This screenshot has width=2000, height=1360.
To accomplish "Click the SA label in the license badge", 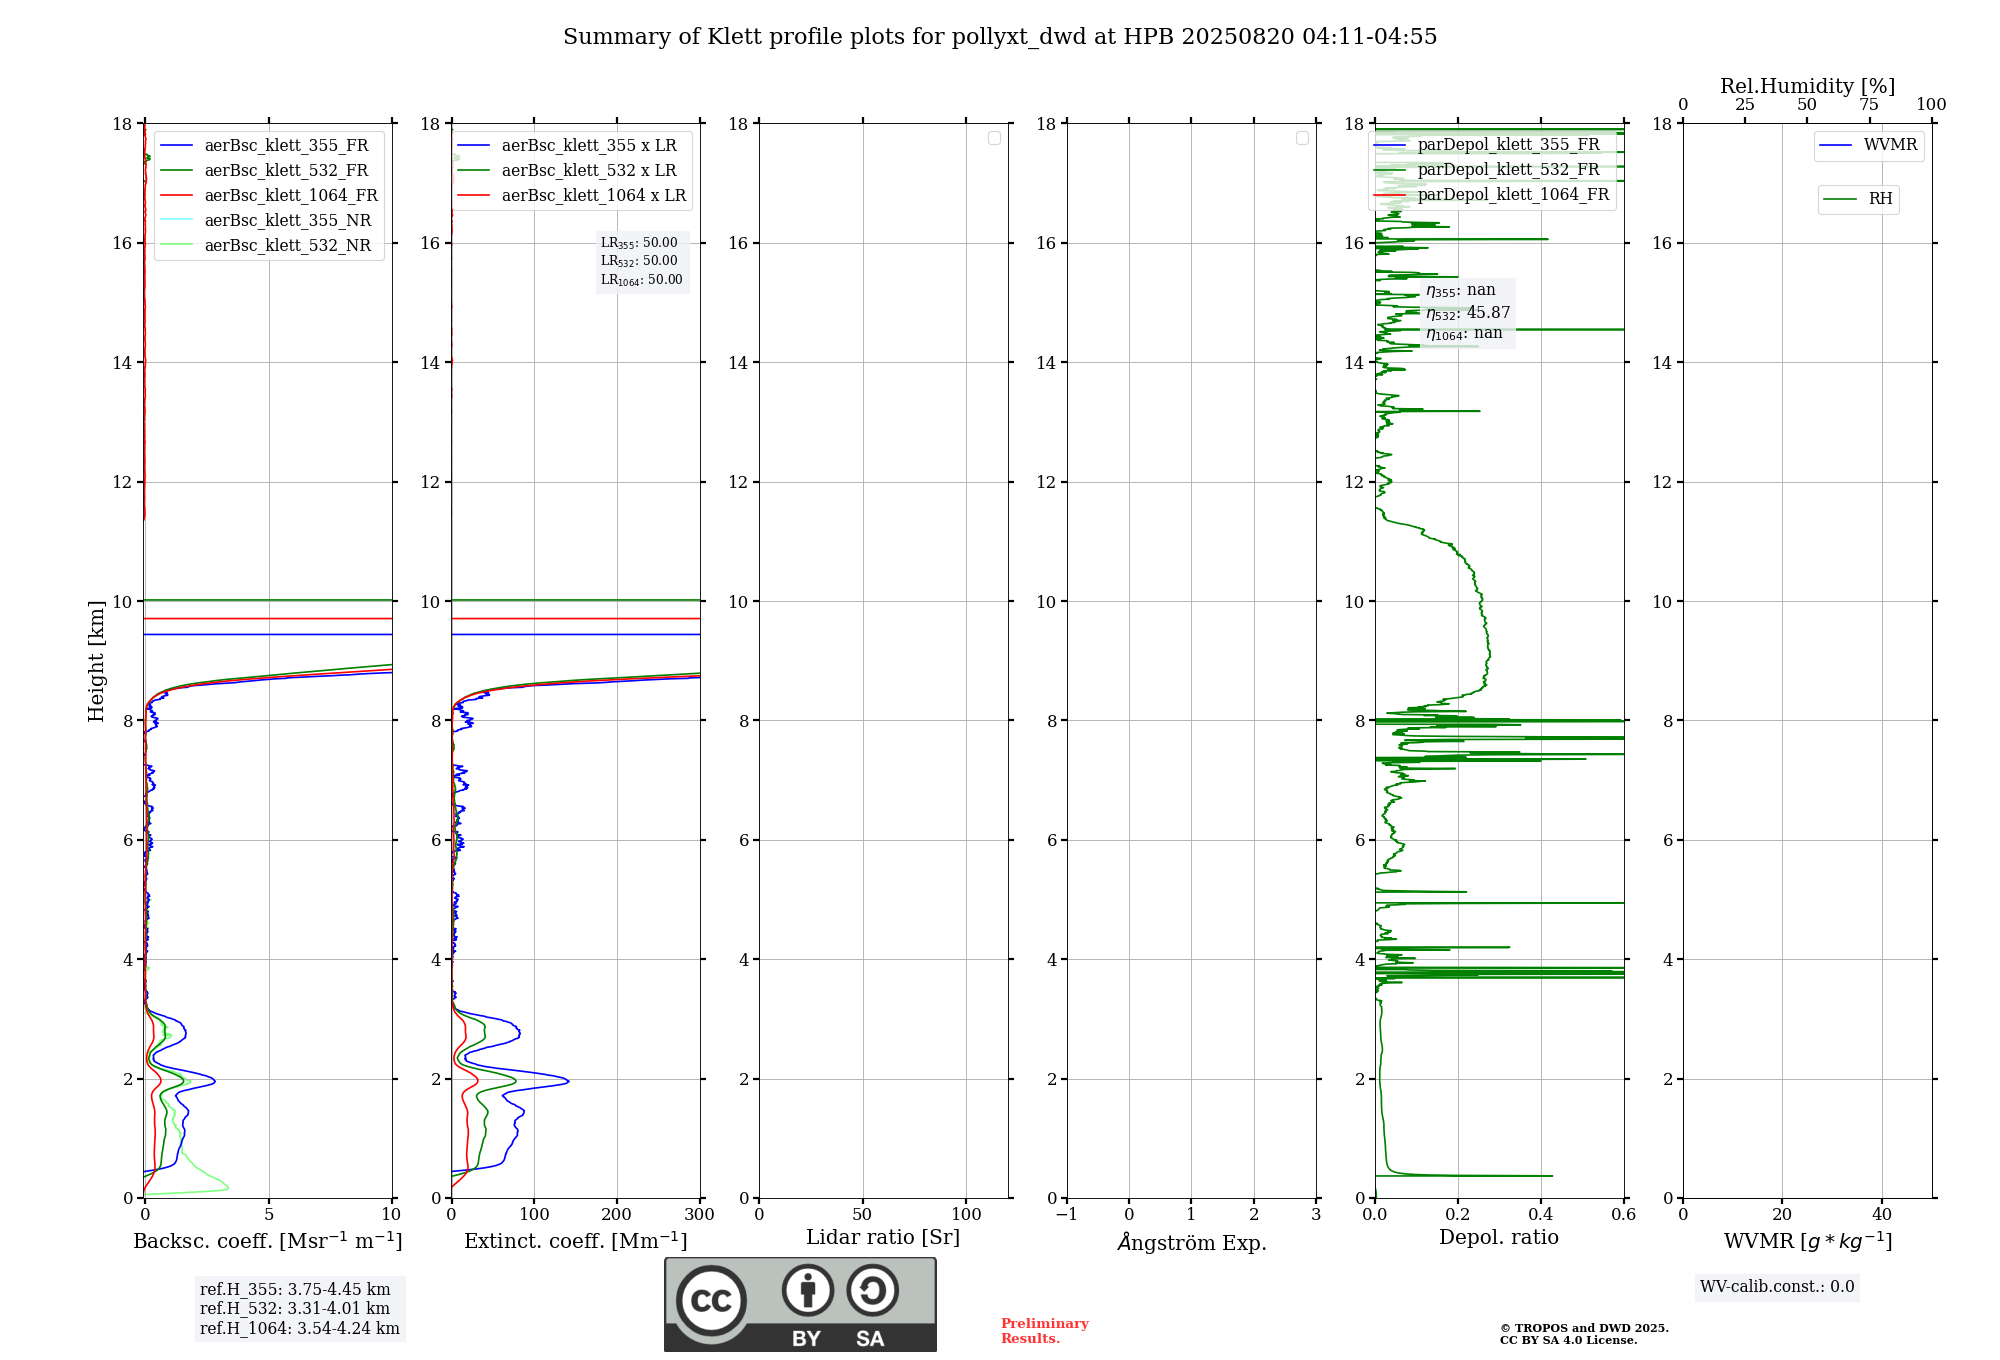I will click(x=870, y=1339).
